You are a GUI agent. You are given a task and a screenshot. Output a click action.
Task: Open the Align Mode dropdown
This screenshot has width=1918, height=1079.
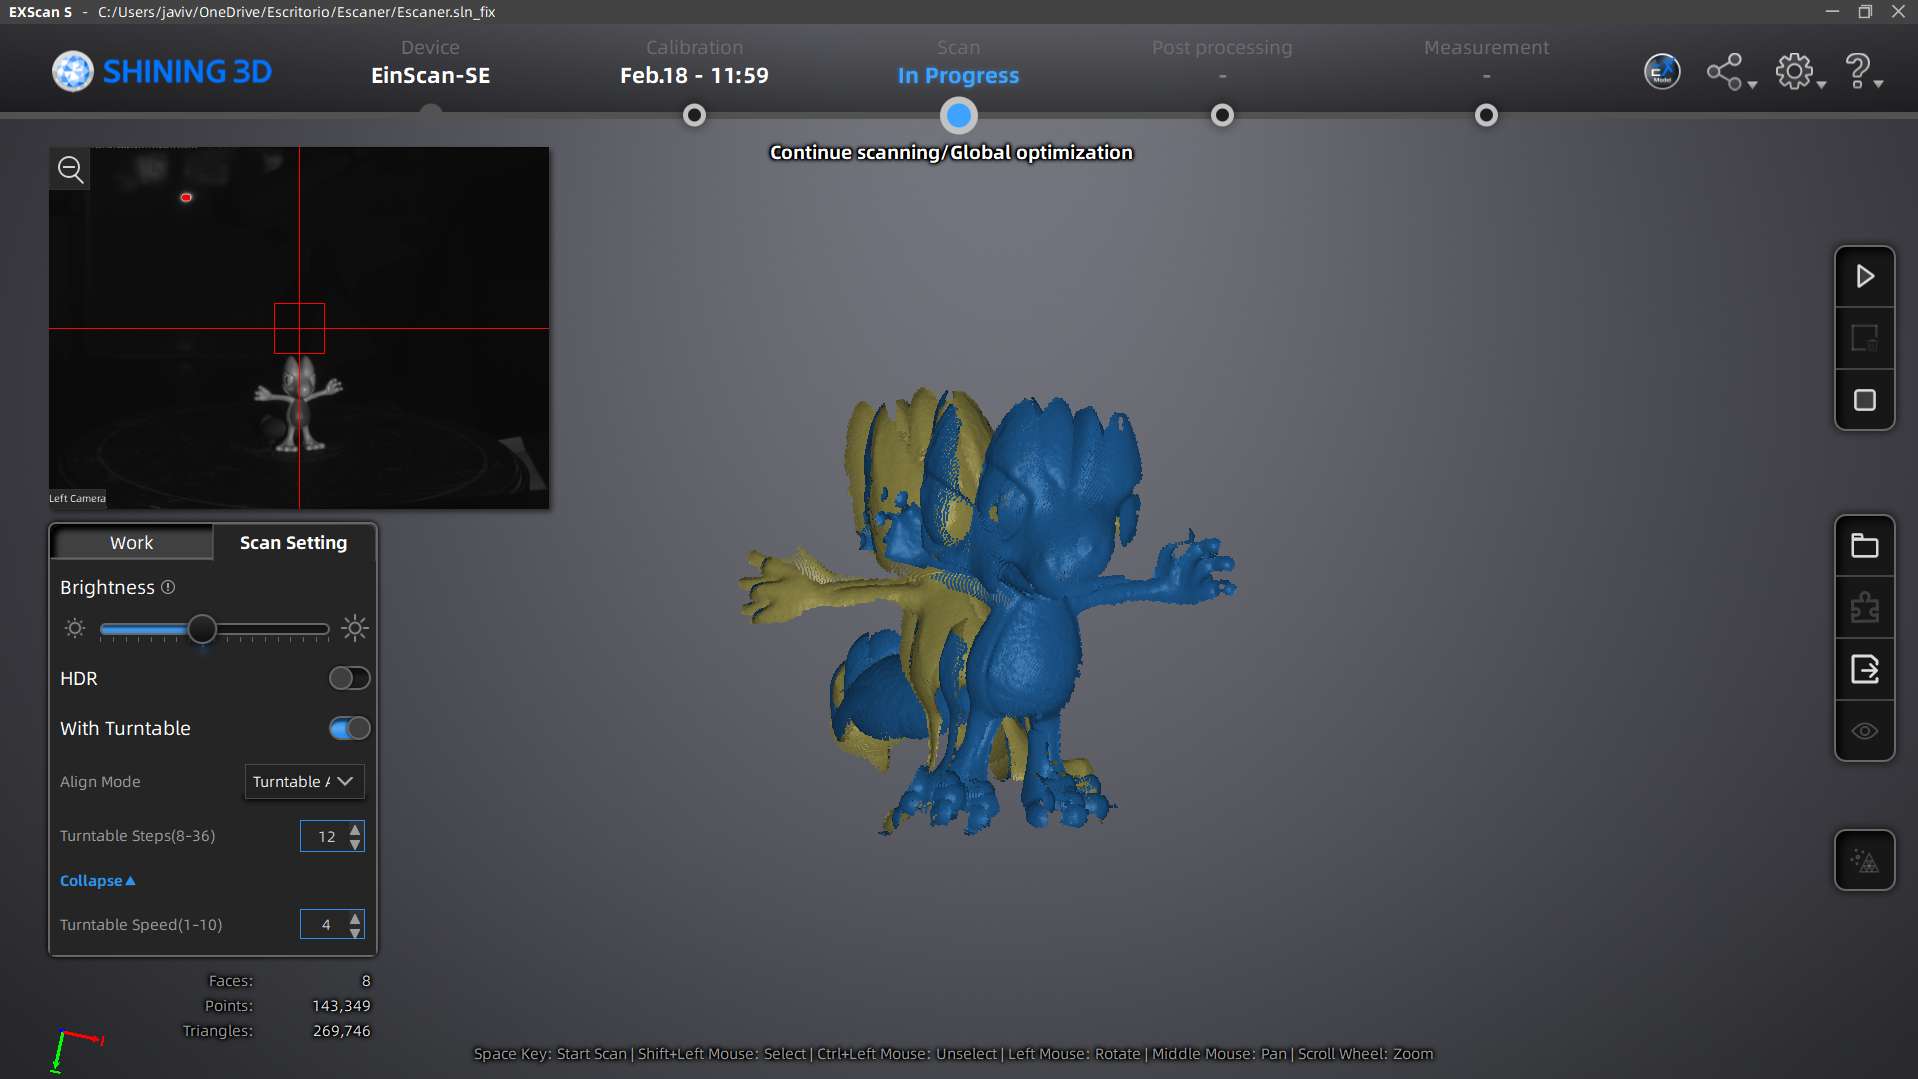point(304,781)
